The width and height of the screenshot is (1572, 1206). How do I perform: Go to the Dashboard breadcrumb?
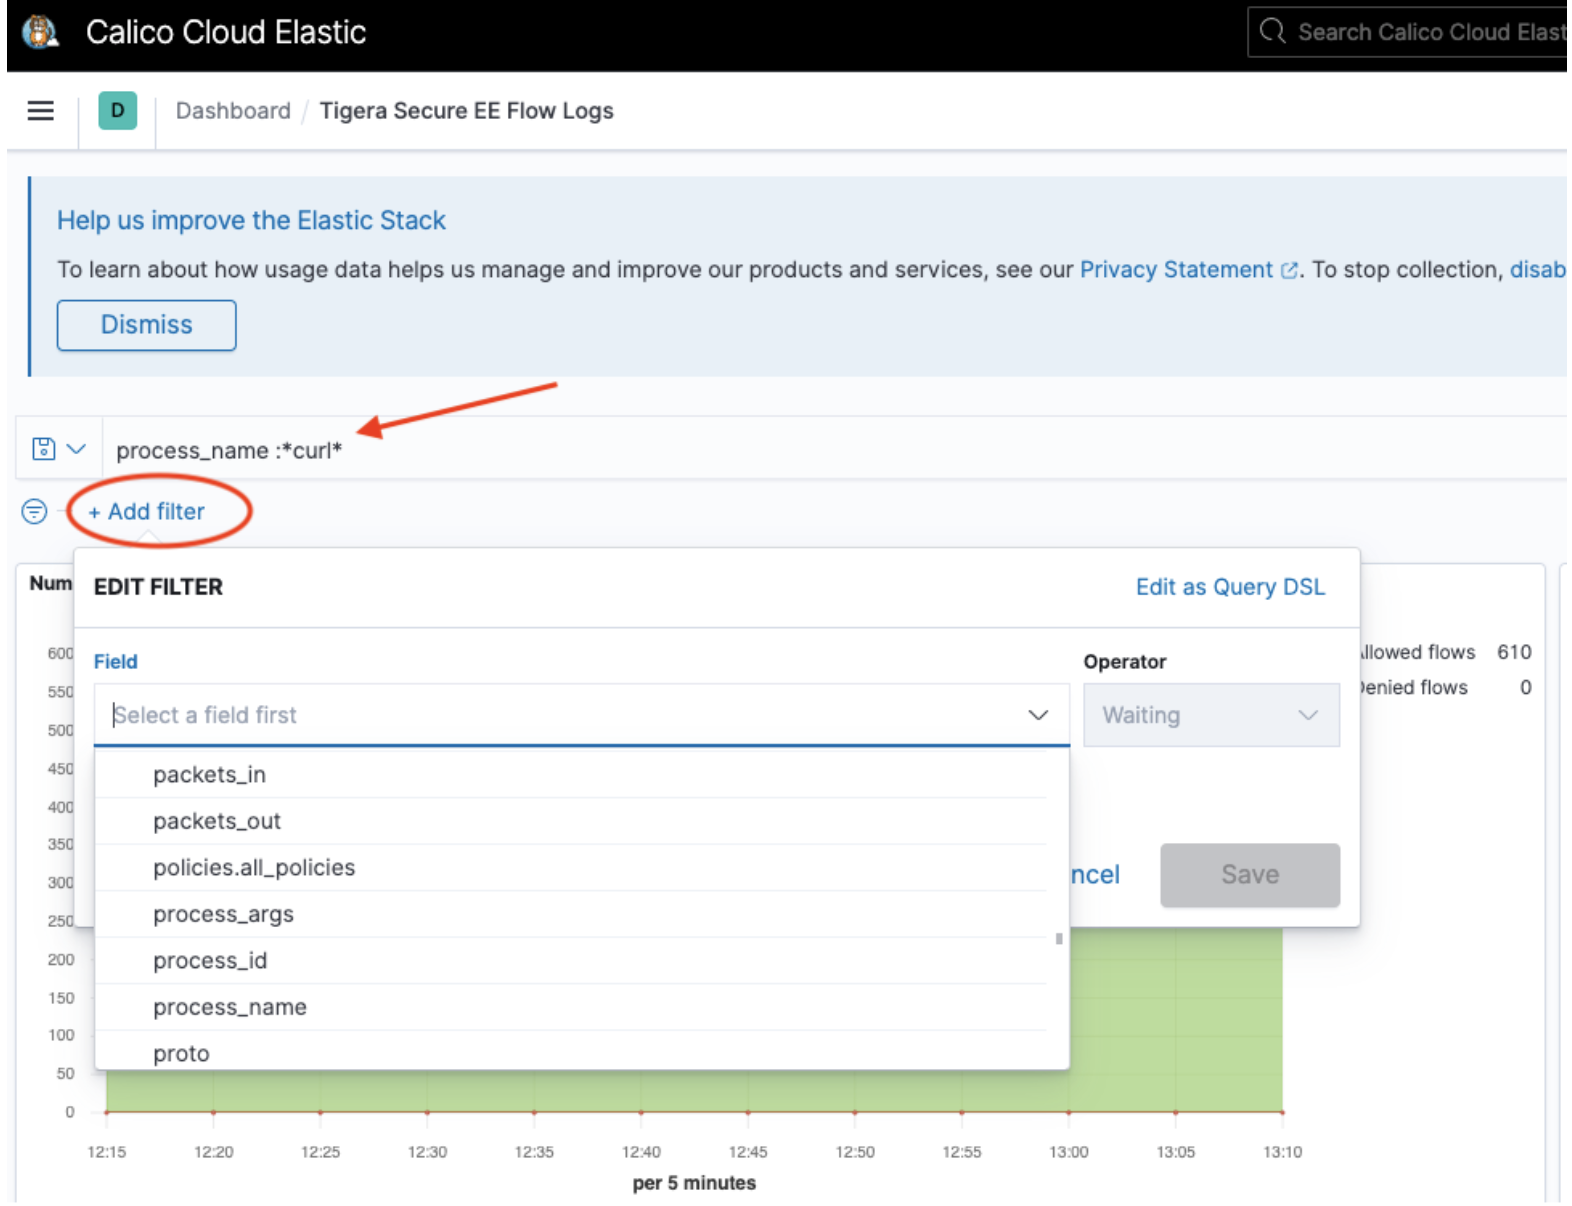pos(233,111)
